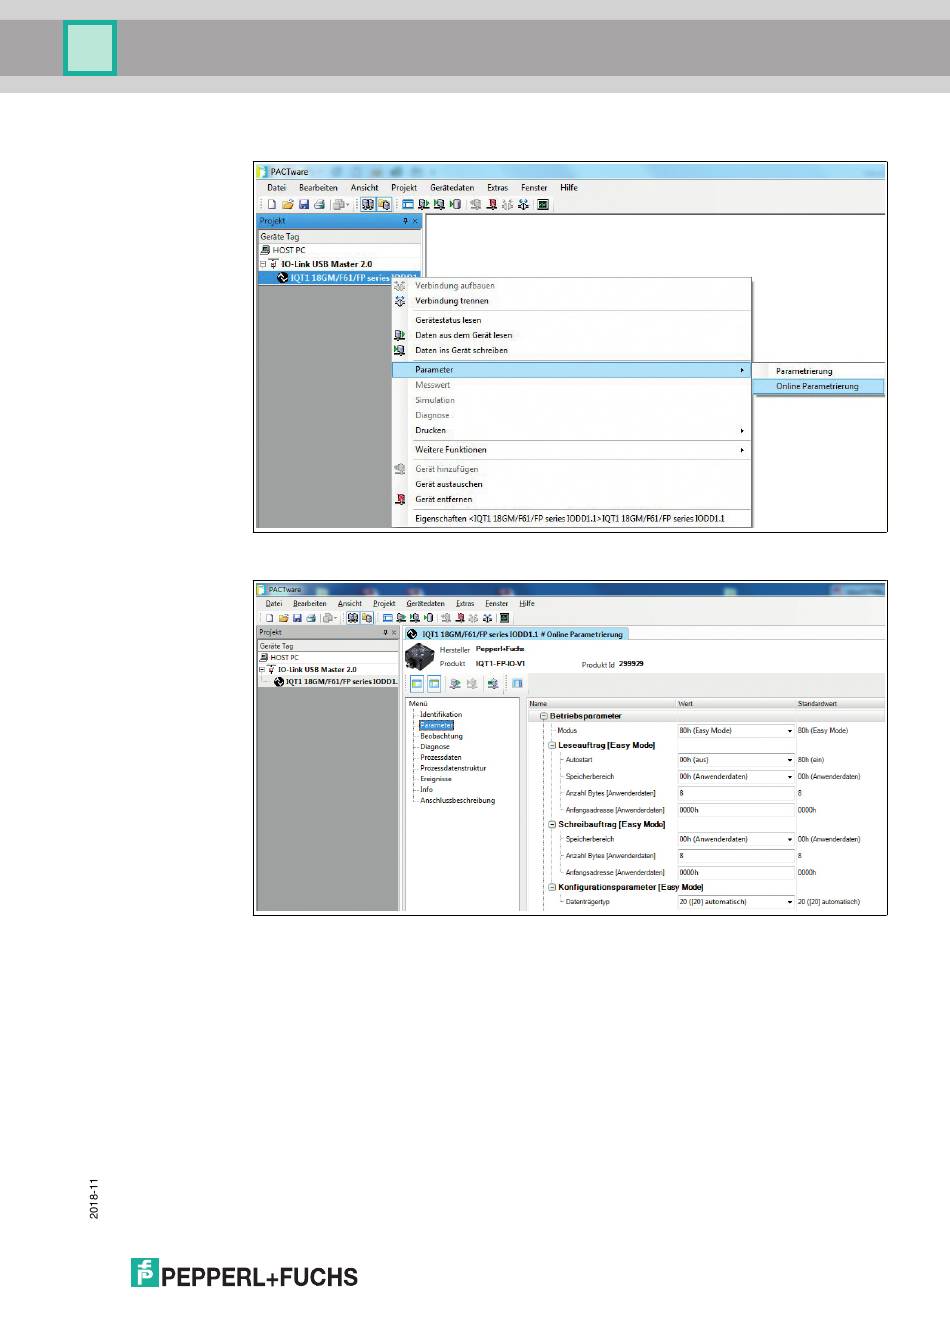Screen dimensions: 950x1344
Task: Click Save disk icon in upper PACTware toolbar
Action: click(x=304, y=204)
